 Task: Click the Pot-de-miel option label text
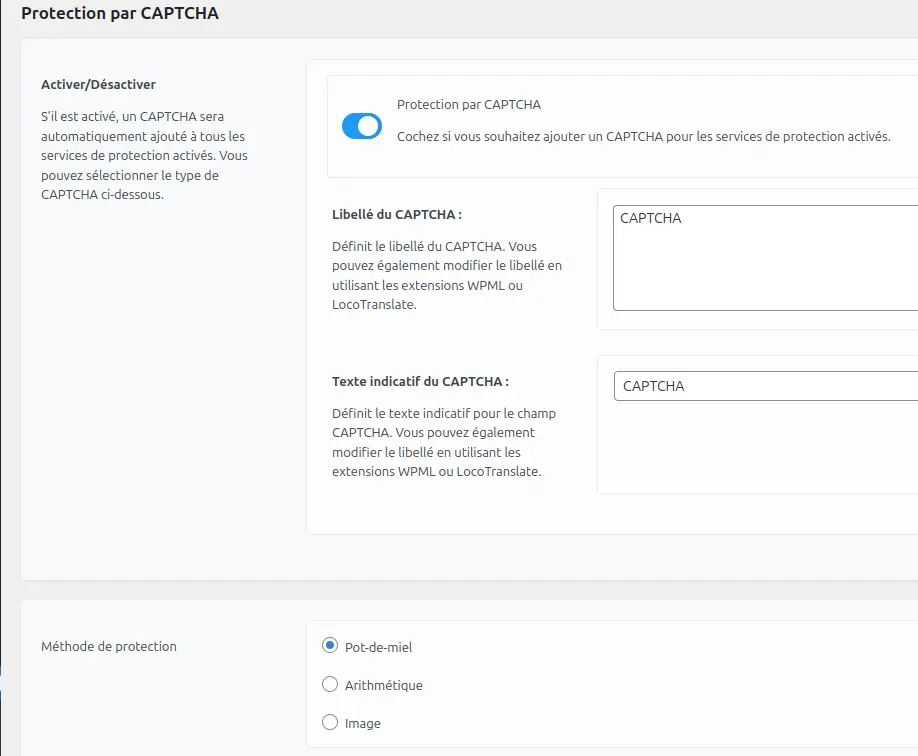pyautogui.click(x=378, y=647)
